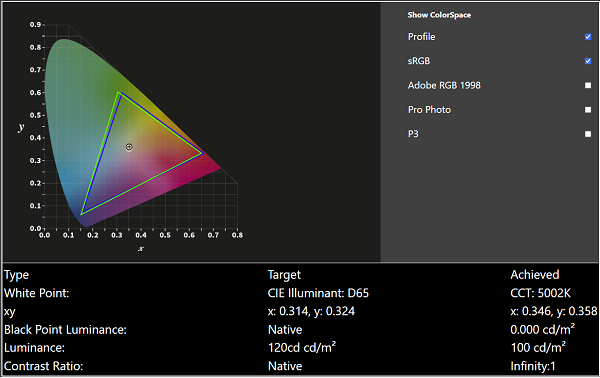Click the blue vertex of gamut triangle
Viewport: 600px width, 378px height.
(x=82, y=214)
